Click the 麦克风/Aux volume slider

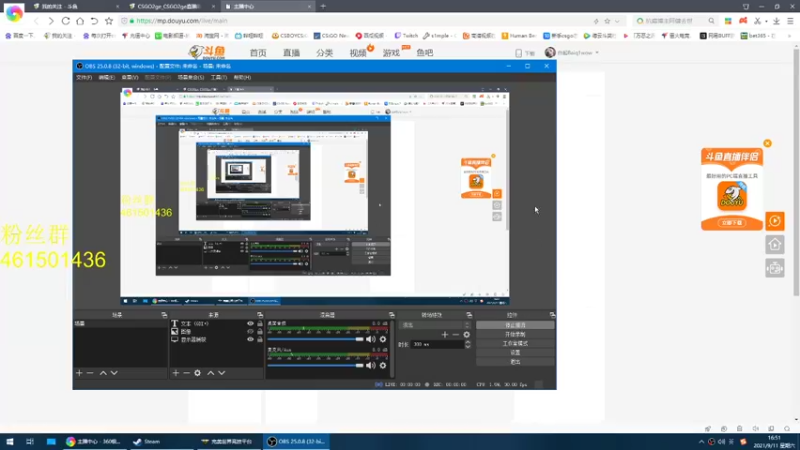[315, 365]
